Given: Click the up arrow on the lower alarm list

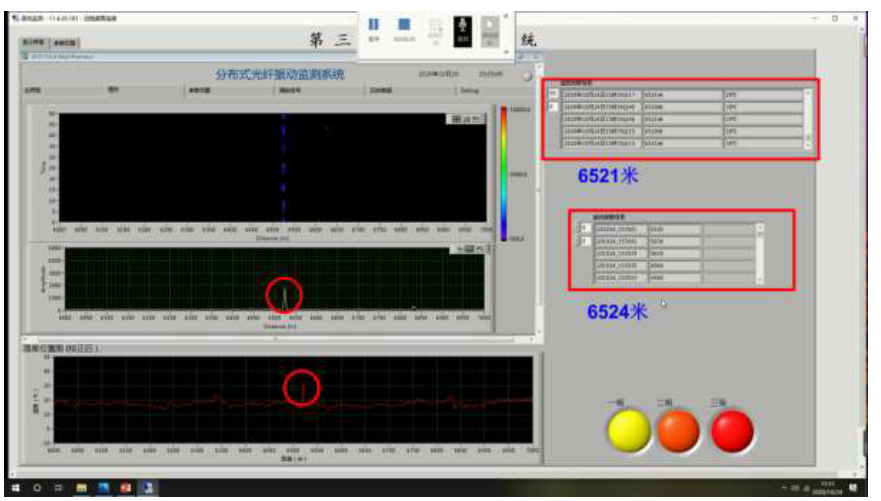Looking at the screenshot, I should click(760, 228).
